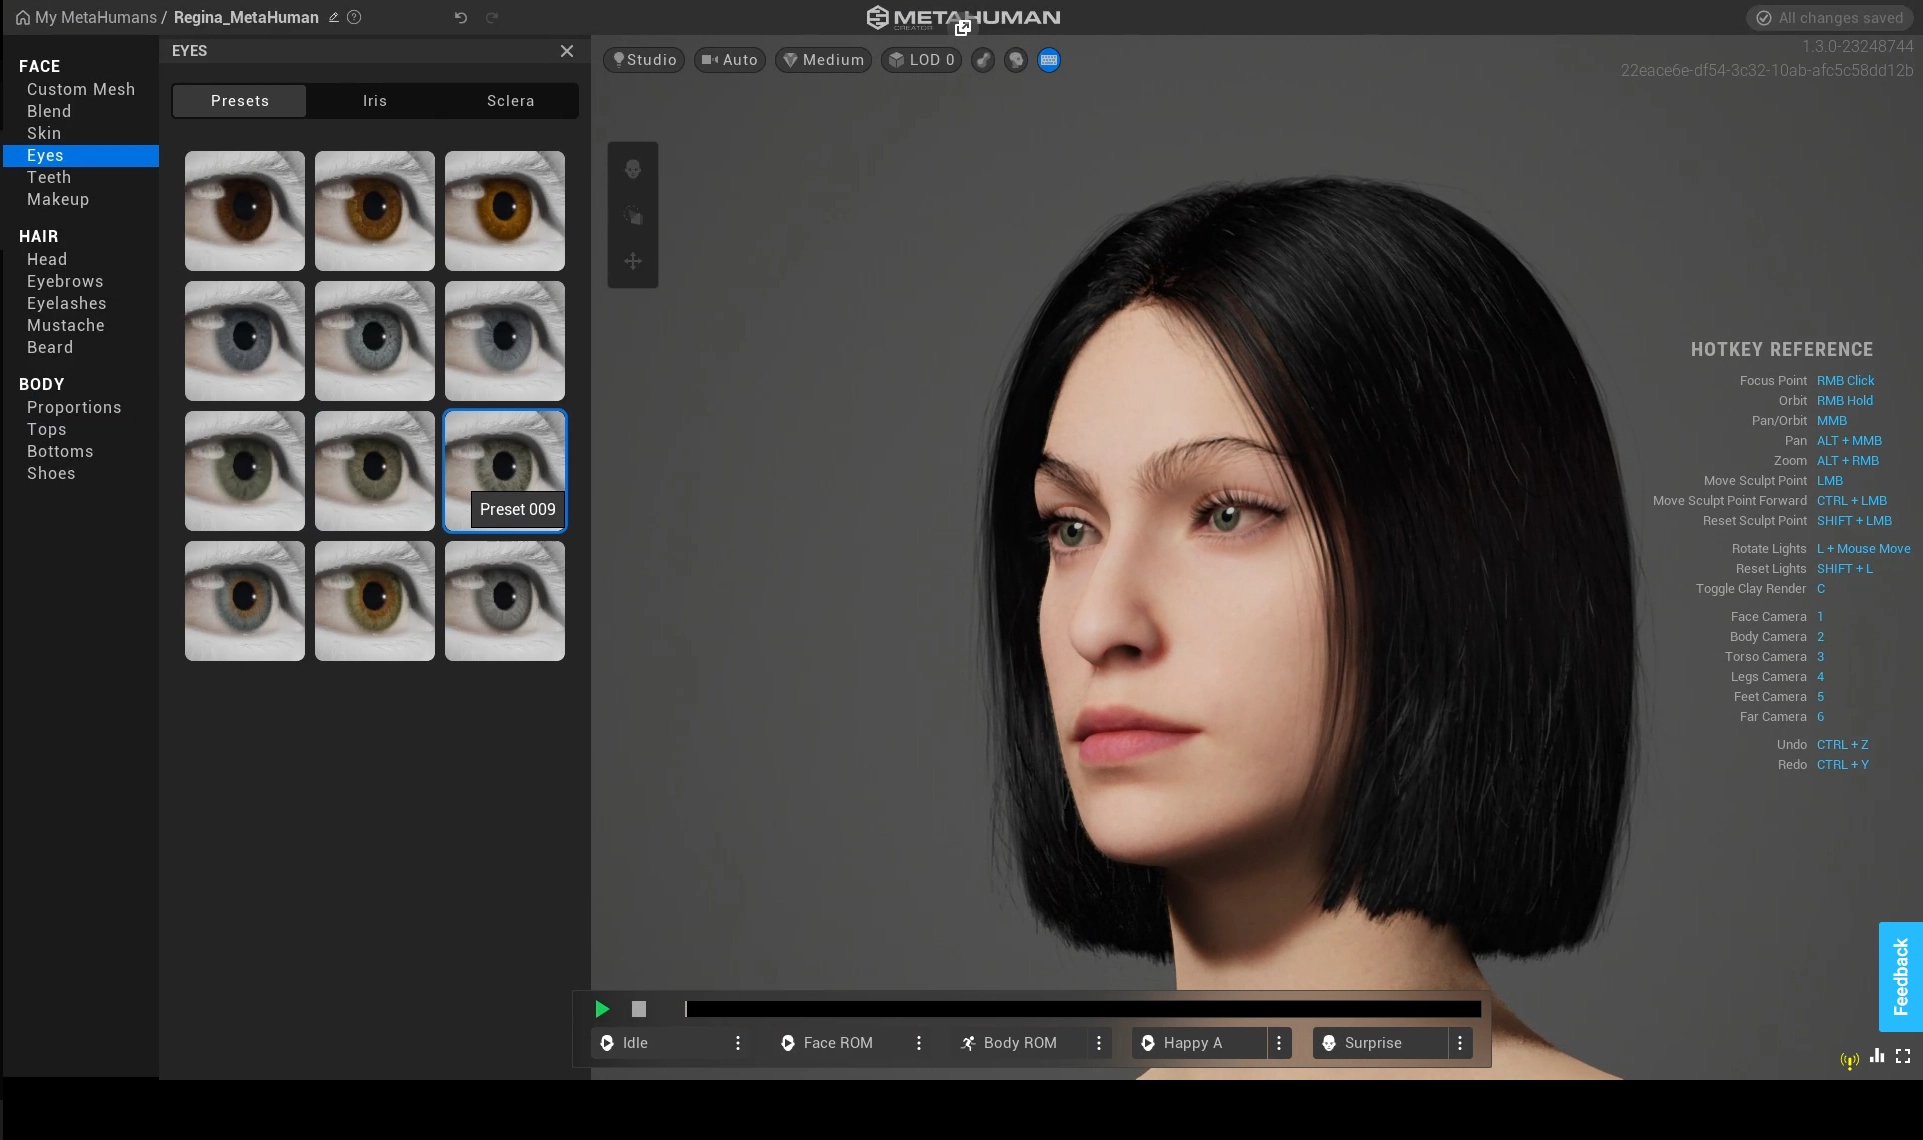Toggle hotkey reference keyboard icon
Viewport: 1923px width, 1140px height.
click(x=1048, y=60)
